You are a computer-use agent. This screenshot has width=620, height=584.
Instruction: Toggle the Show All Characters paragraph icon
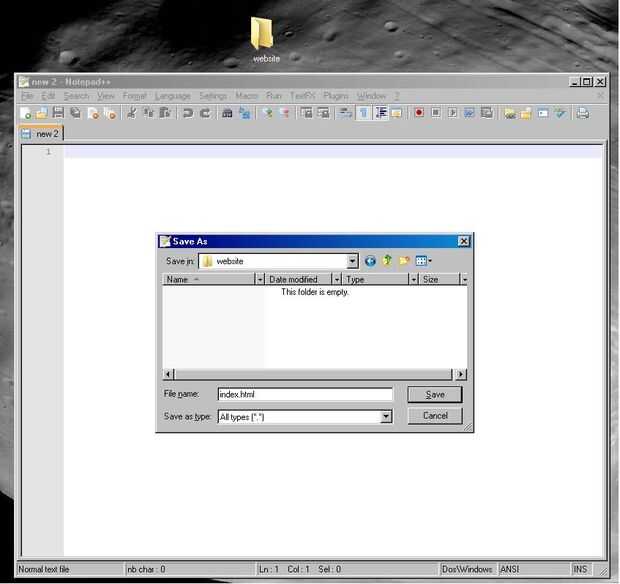point(363,113)
